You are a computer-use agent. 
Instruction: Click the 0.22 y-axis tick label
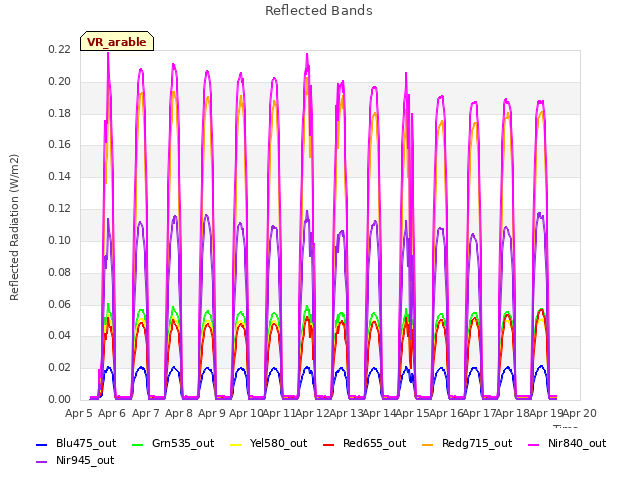click(x=59, y=49)
